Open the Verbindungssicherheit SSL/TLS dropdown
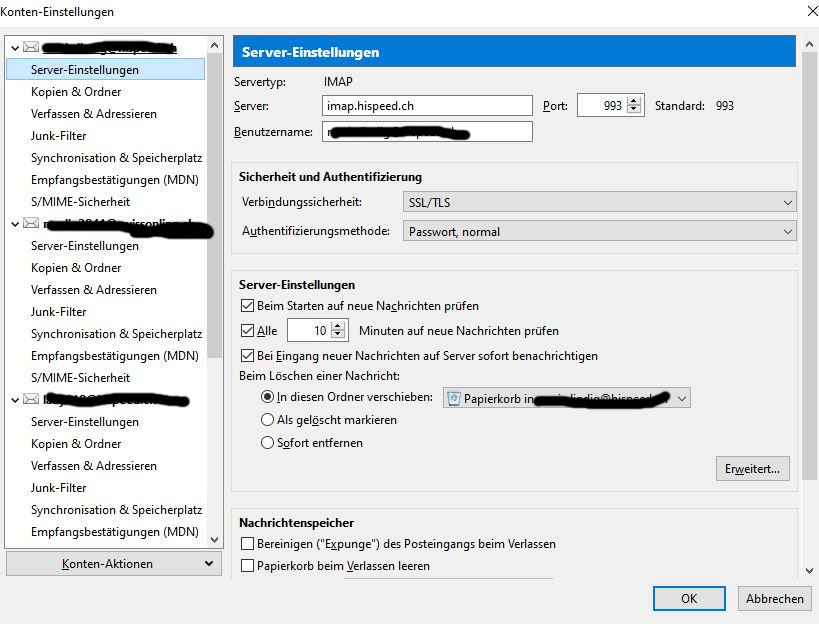 pos(599,203)
